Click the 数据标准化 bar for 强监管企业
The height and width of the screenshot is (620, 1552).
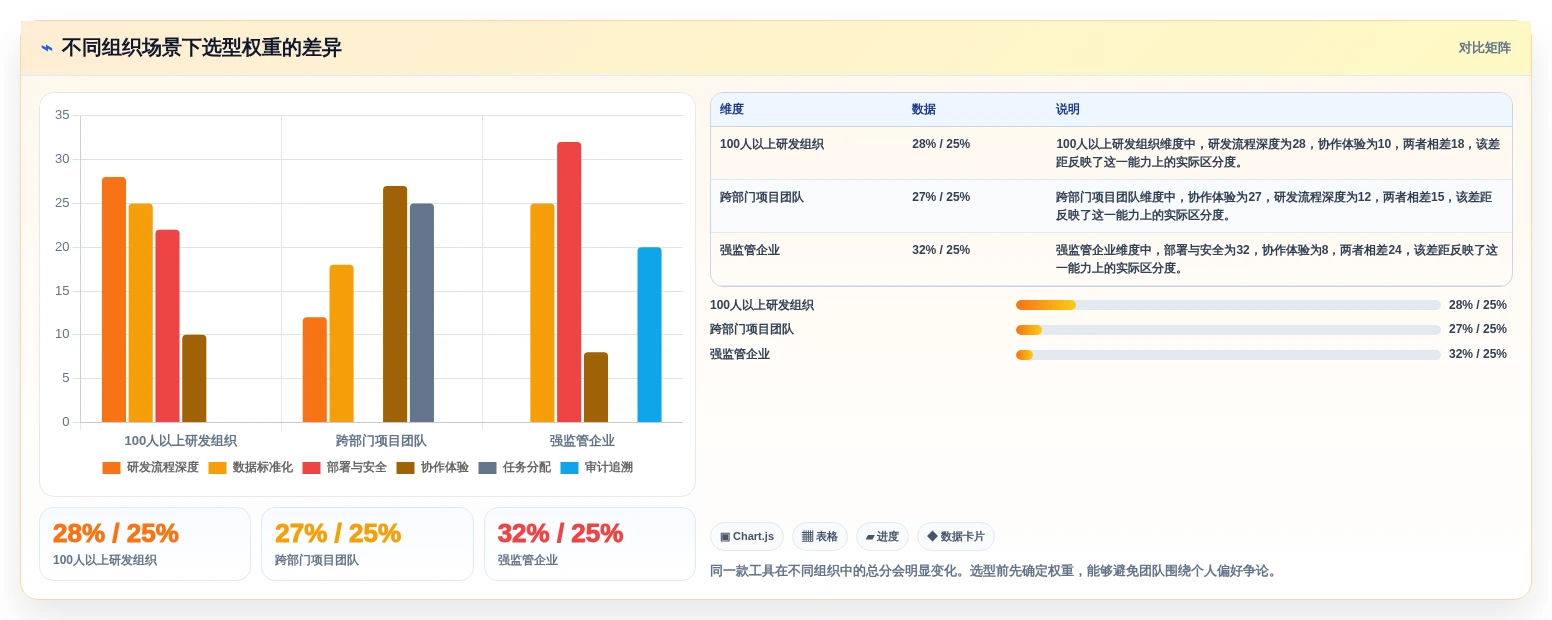(x=542, y=313)
